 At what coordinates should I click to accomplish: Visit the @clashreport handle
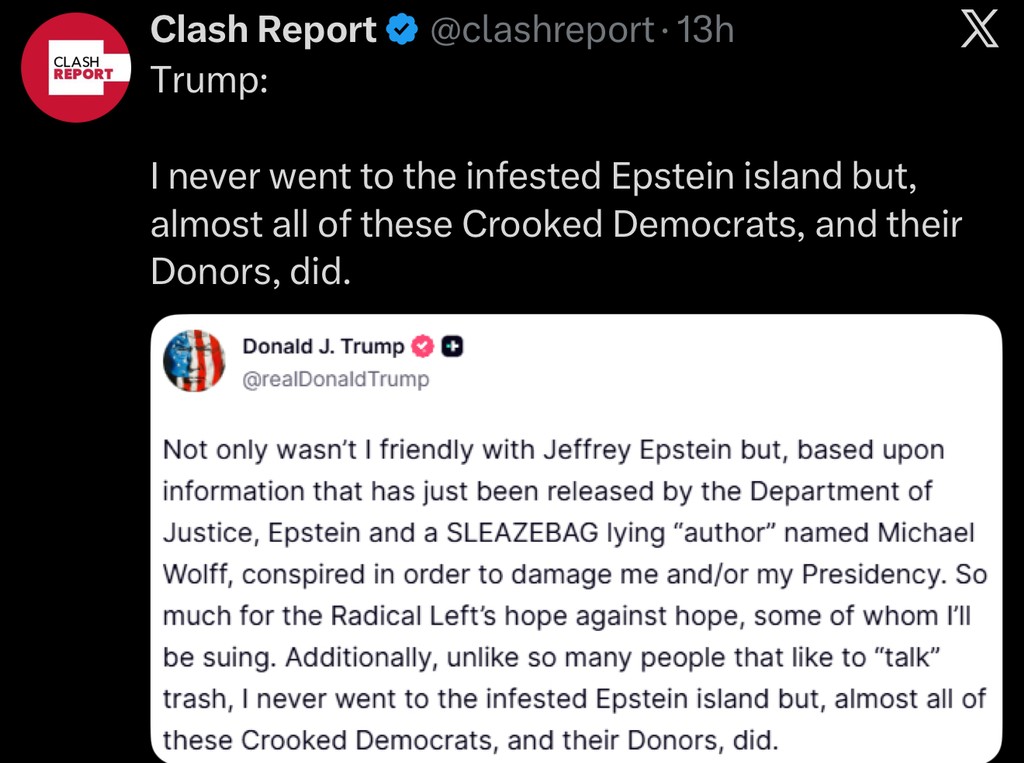click(541, 32)
